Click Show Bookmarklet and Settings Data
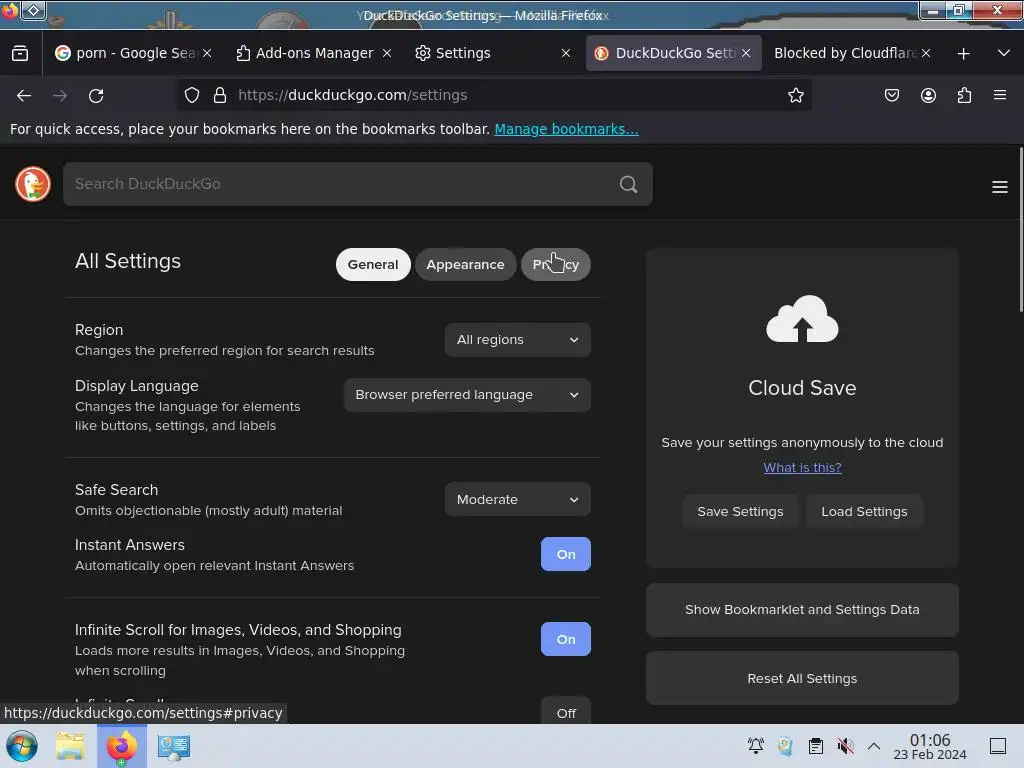The image size is (1024, 768). [802, 609]
